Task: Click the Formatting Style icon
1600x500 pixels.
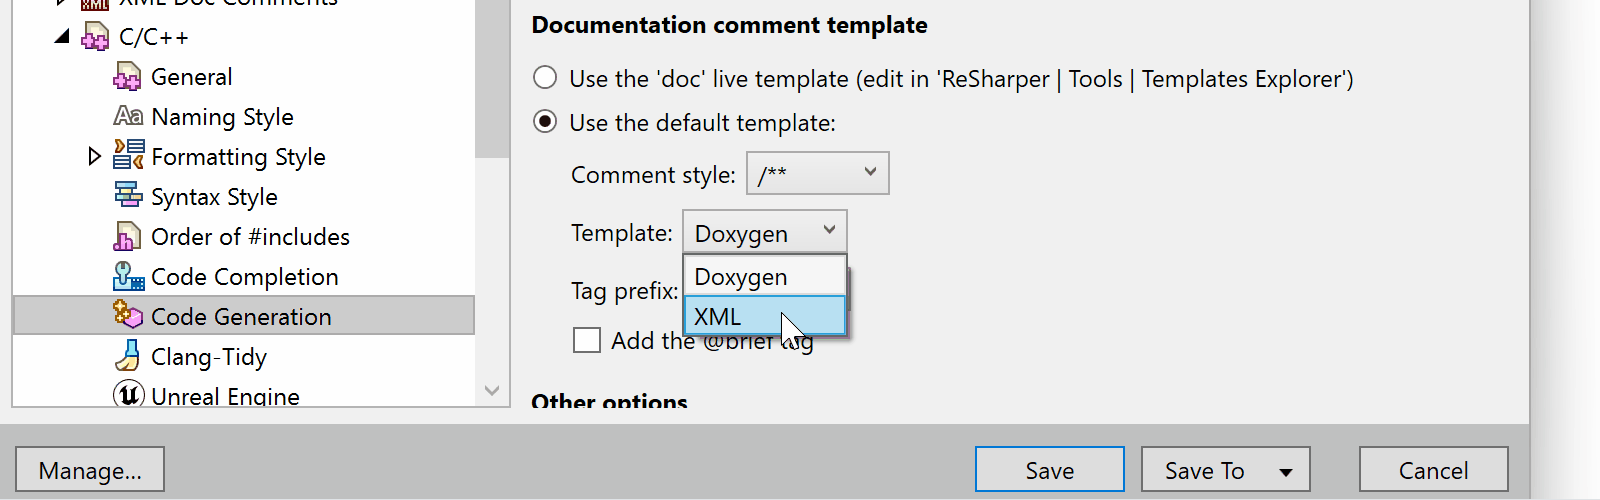Action: [128, 156]
